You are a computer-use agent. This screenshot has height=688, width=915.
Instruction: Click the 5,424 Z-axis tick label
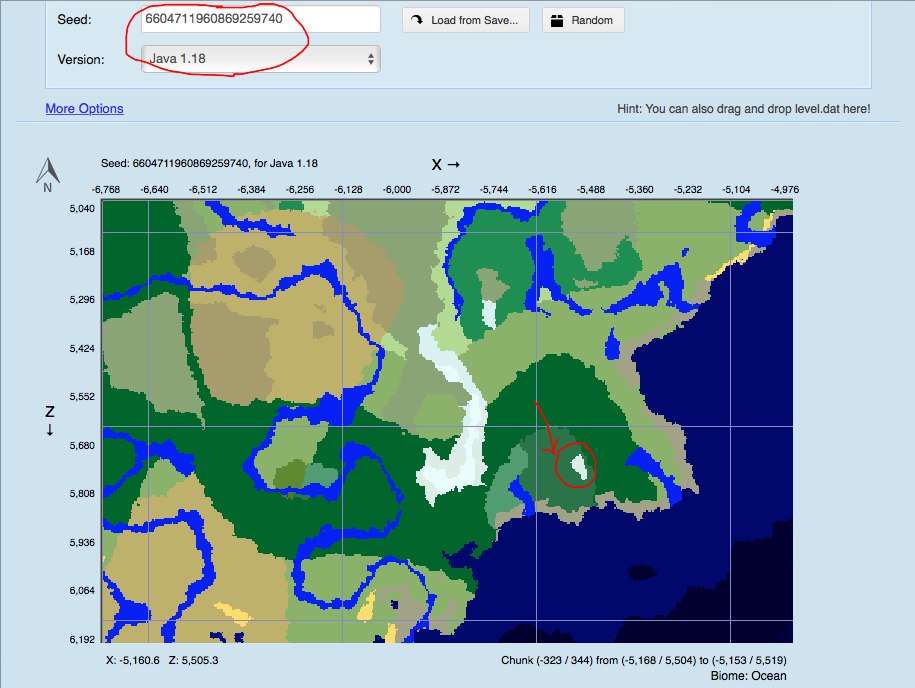pos(82,349)
